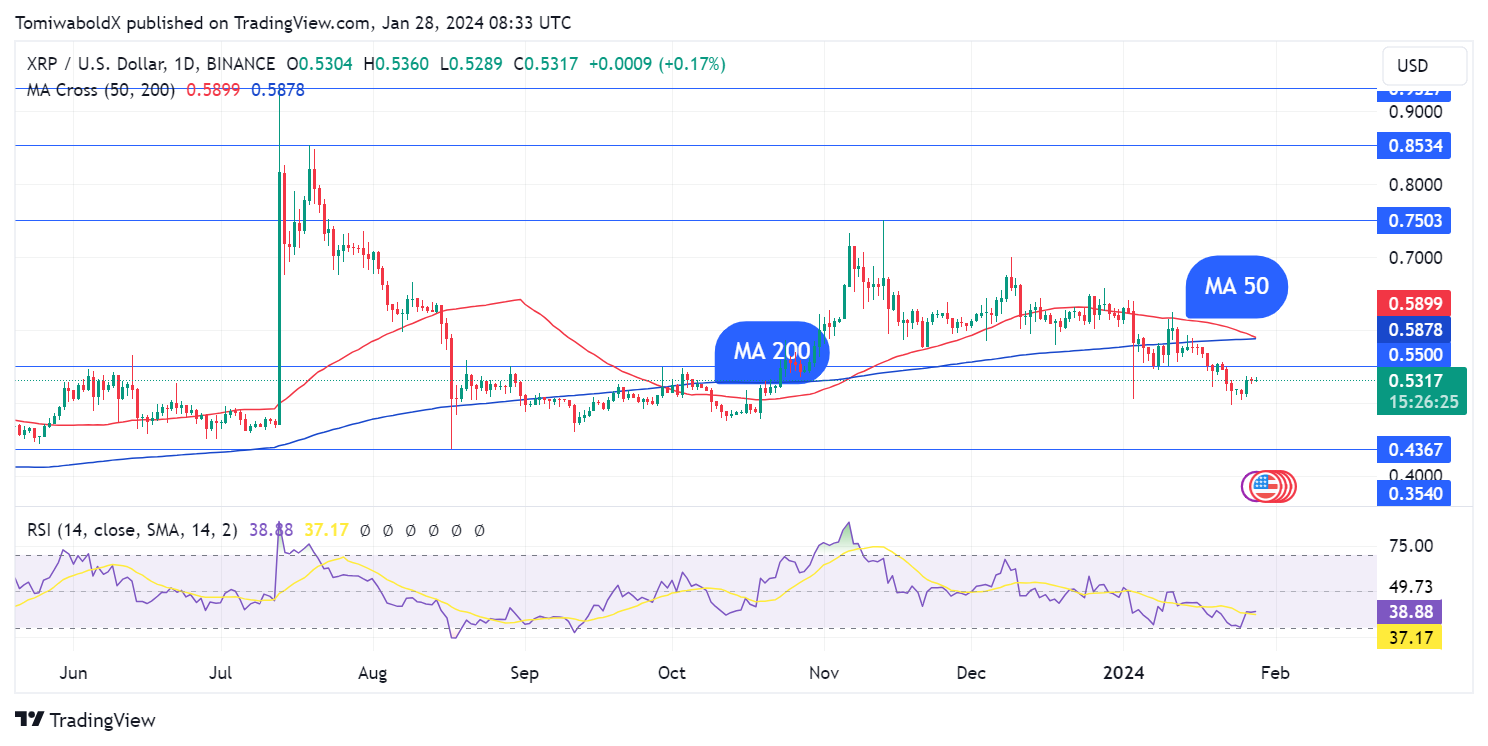Click the purple 38.88 value in RSI legend
The width and height of the screenshot is (1488, 746).
[273, 530]
